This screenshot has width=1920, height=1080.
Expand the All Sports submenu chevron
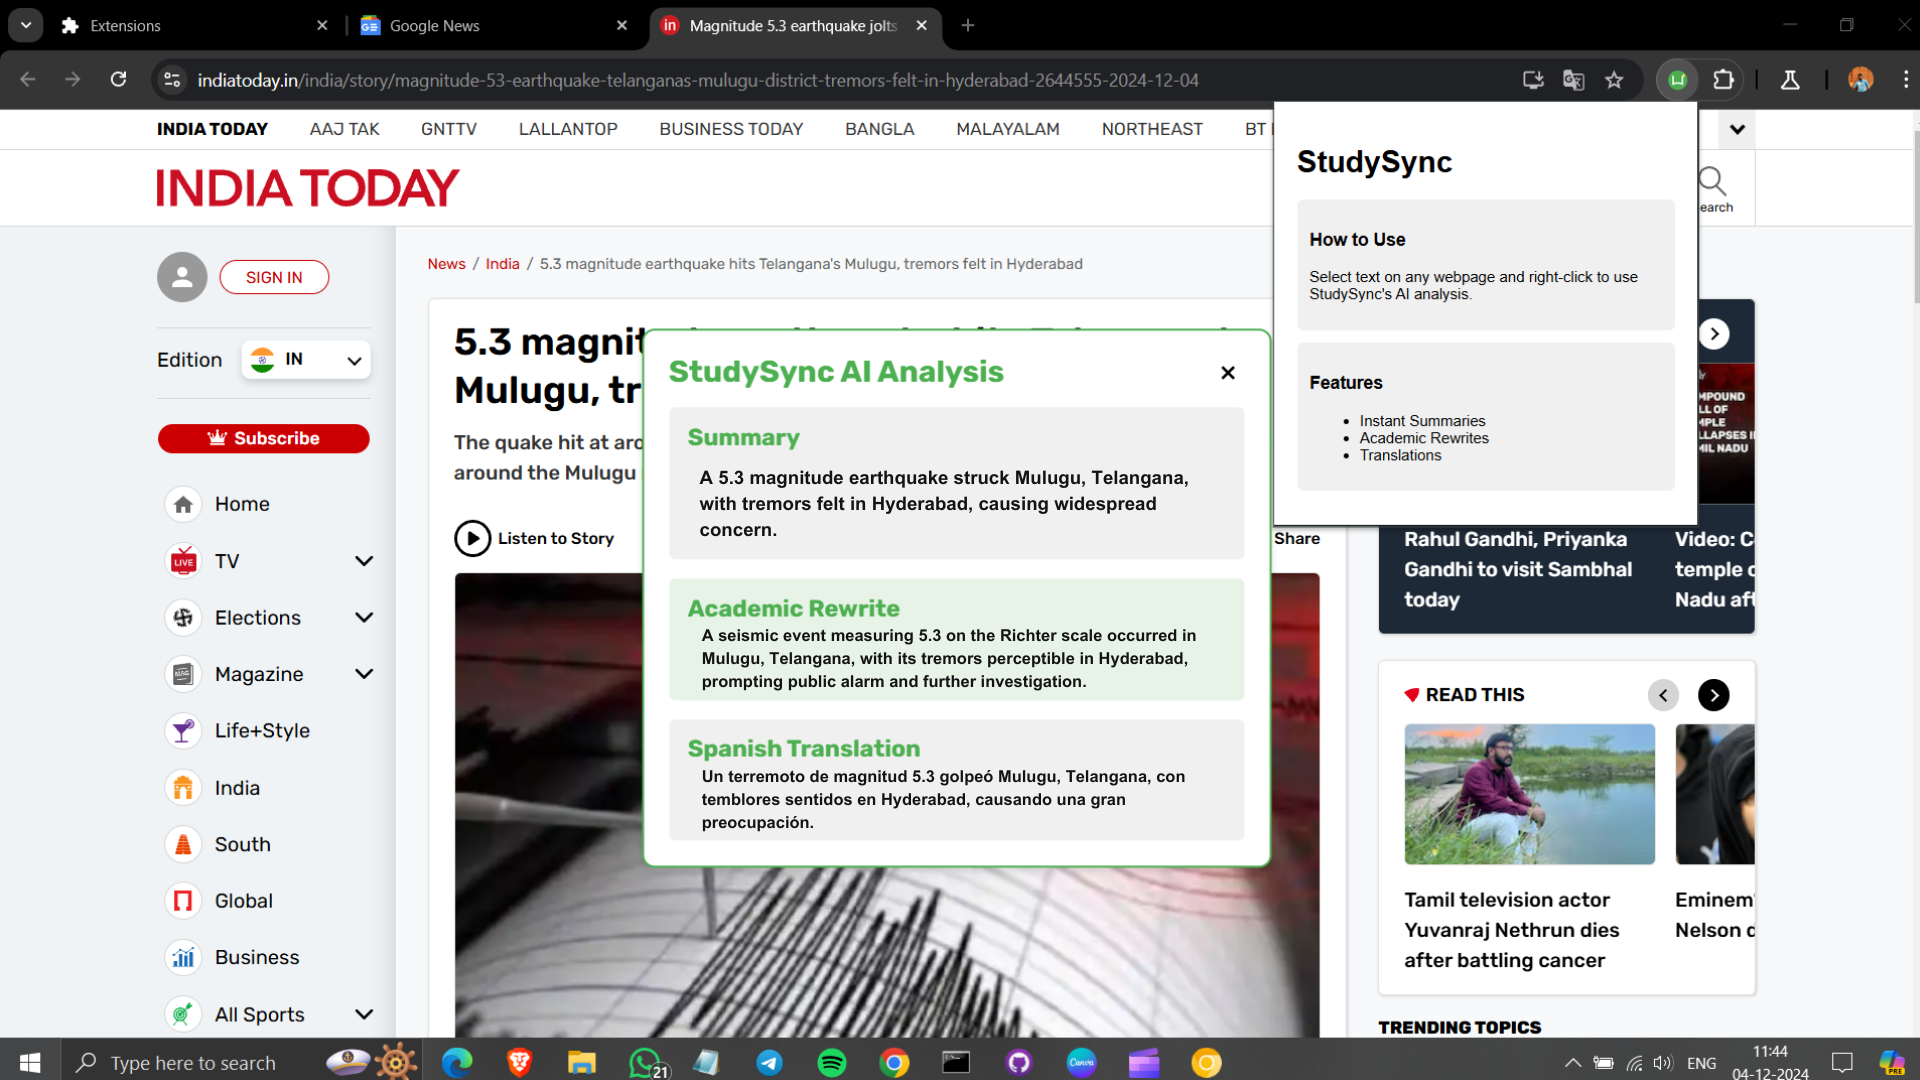(x=364, y=1014)
